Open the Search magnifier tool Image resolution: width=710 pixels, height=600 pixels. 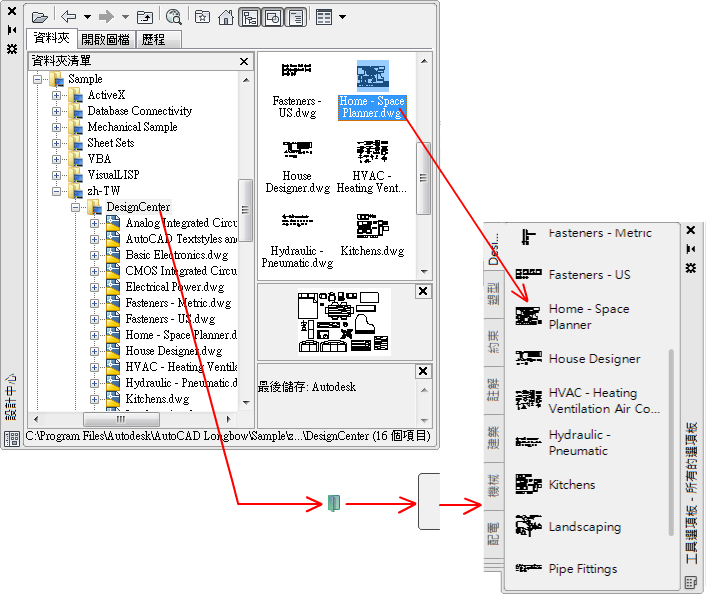coord(173,17)
